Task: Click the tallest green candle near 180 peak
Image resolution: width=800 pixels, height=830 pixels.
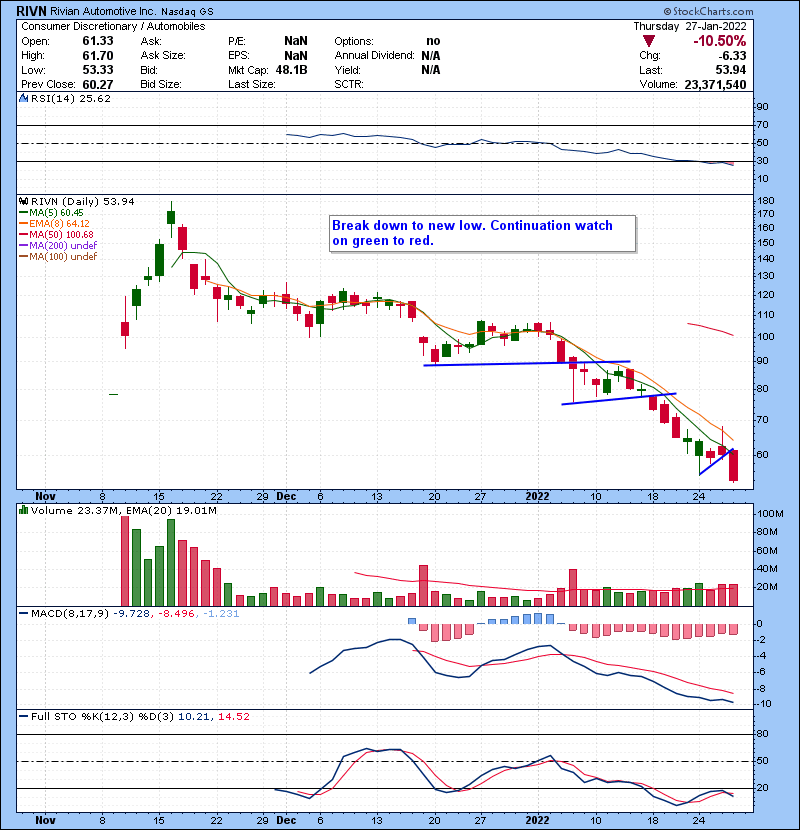Action: 170,217
